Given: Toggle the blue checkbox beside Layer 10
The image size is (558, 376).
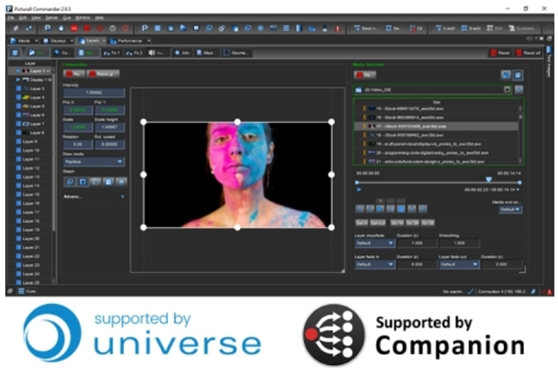Looking at the screenshot, I should pos(18,150).
